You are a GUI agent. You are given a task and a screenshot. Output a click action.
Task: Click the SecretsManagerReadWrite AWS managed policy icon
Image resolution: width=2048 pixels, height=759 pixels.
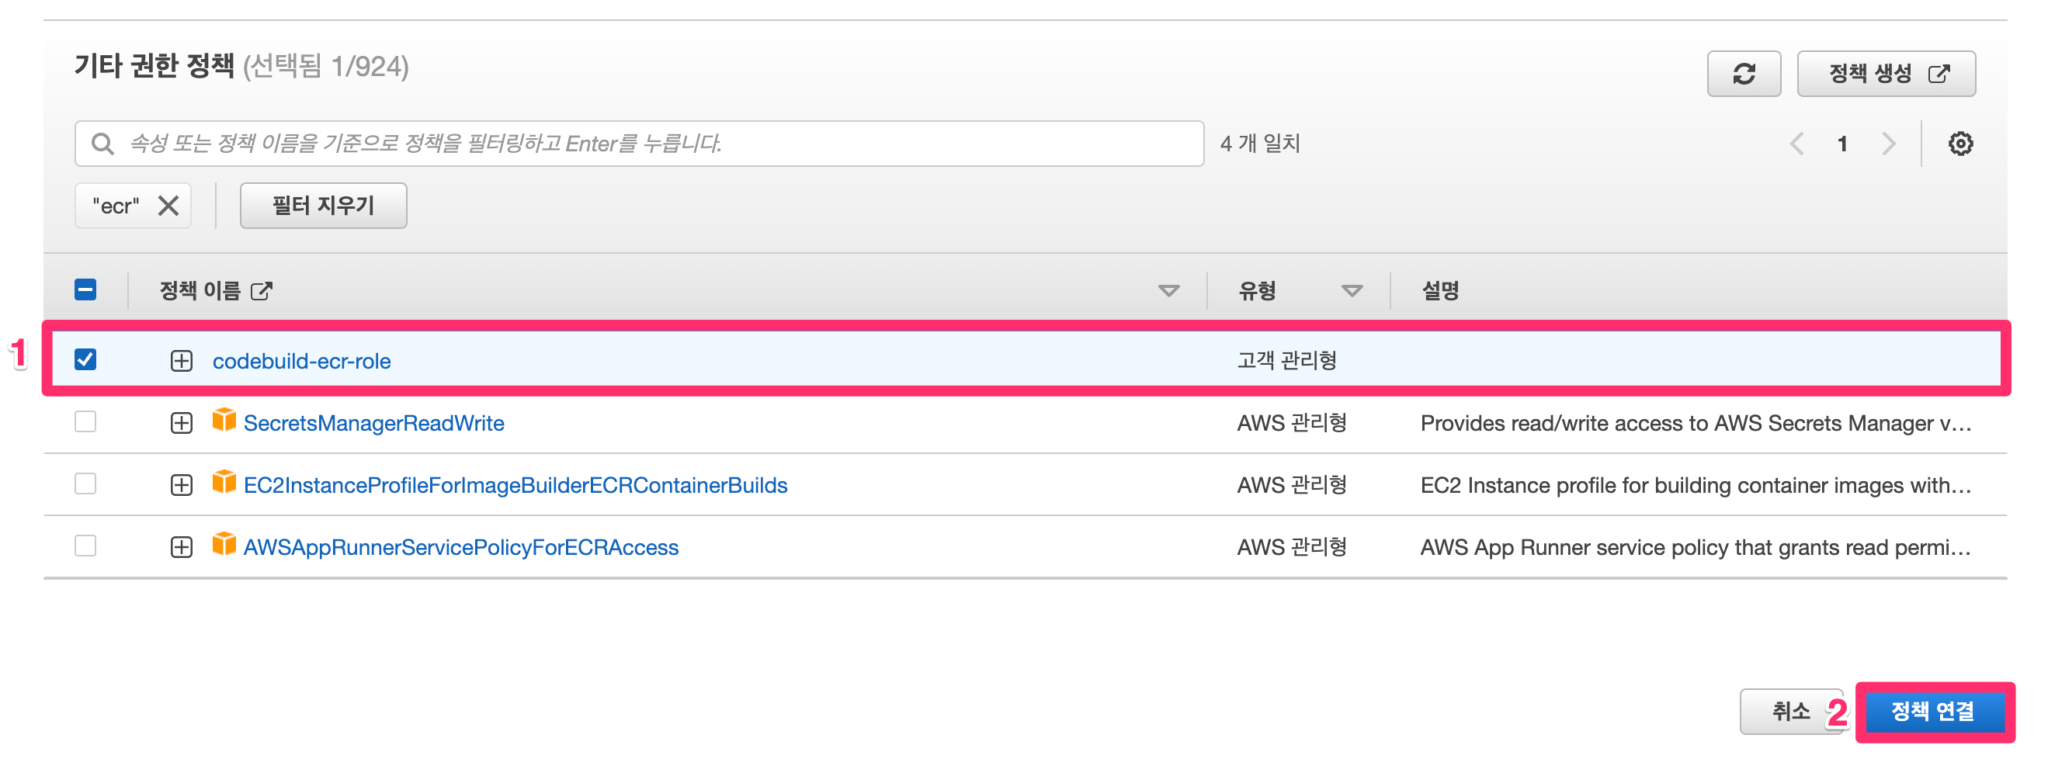click(x=222, y=422)
